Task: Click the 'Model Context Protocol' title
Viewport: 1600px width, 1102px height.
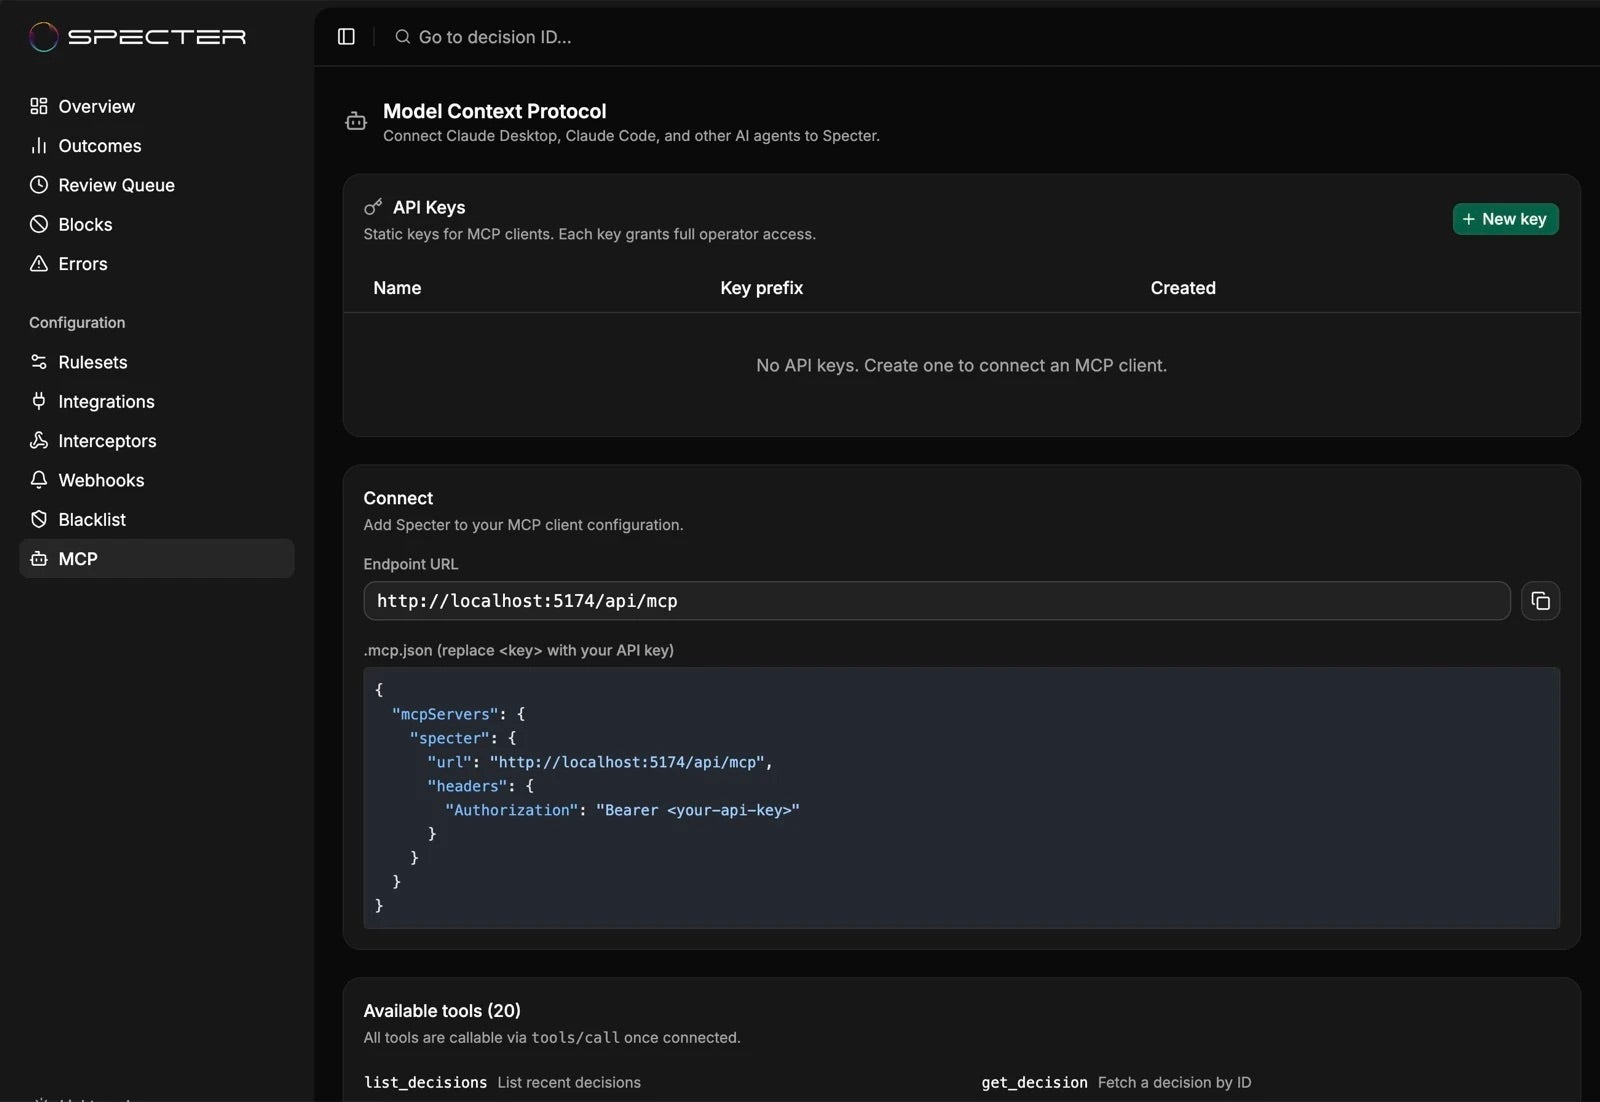Action: 494,111
